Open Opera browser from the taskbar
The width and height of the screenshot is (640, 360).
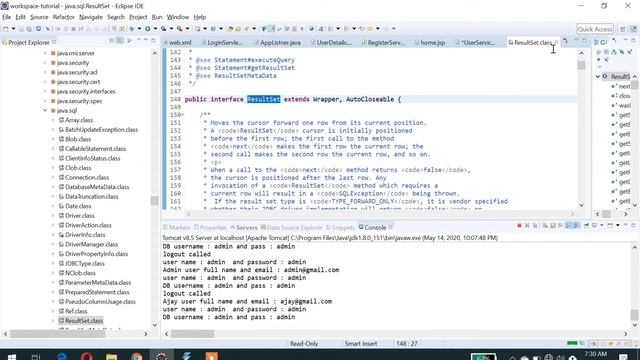click(86, 356)
